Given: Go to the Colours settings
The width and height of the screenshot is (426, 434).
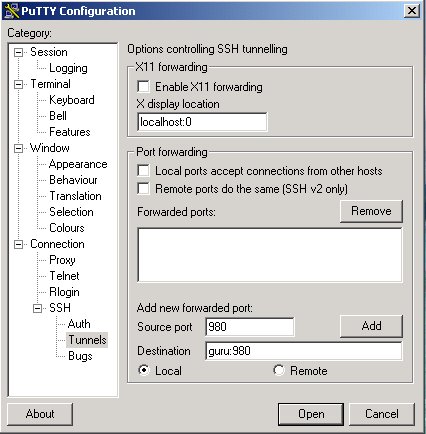Looking at the screenshot, I should pos(67,228).
